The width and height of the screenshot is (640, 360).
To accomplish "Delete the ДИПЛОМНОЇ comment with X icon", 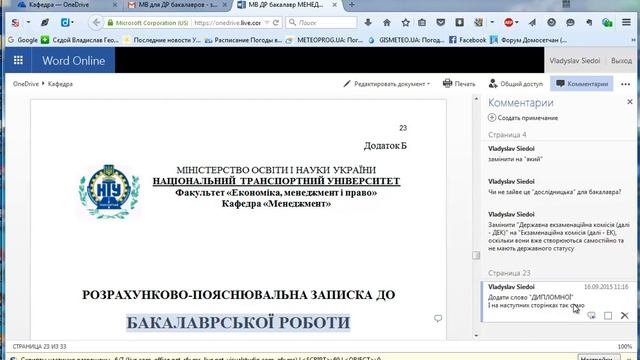I will [x=624, y=316].
